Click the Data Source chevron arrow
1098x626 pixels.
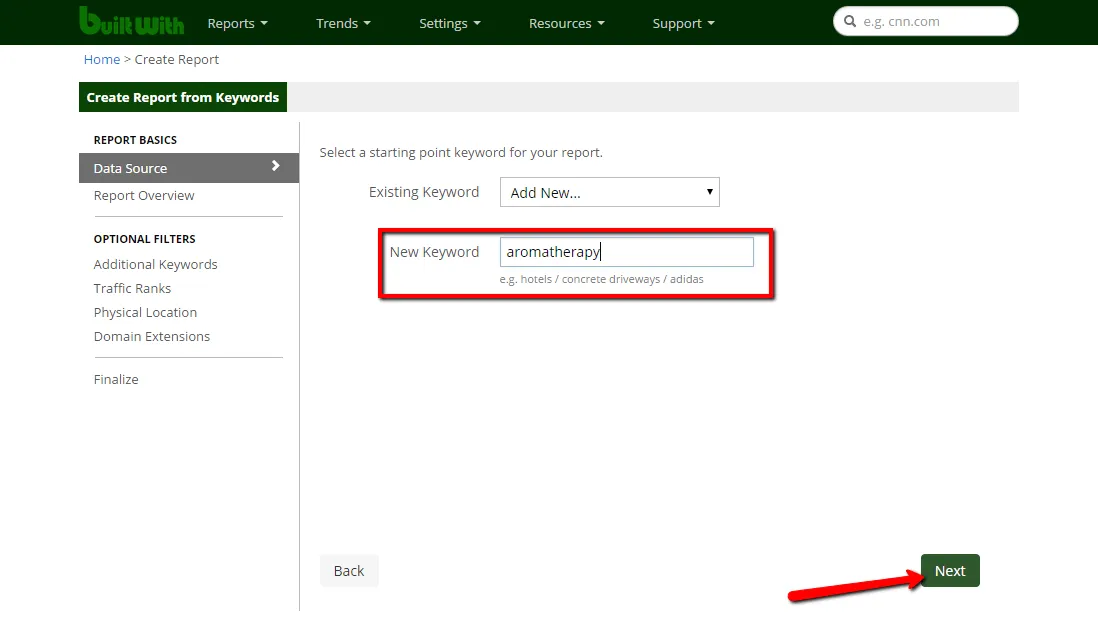tap(276, 167)
